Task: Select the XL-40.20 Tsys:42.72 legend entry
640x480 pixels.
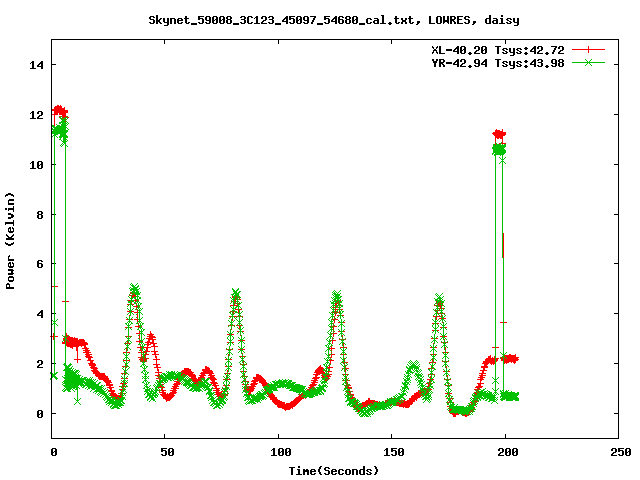Action: coord(498,50)
